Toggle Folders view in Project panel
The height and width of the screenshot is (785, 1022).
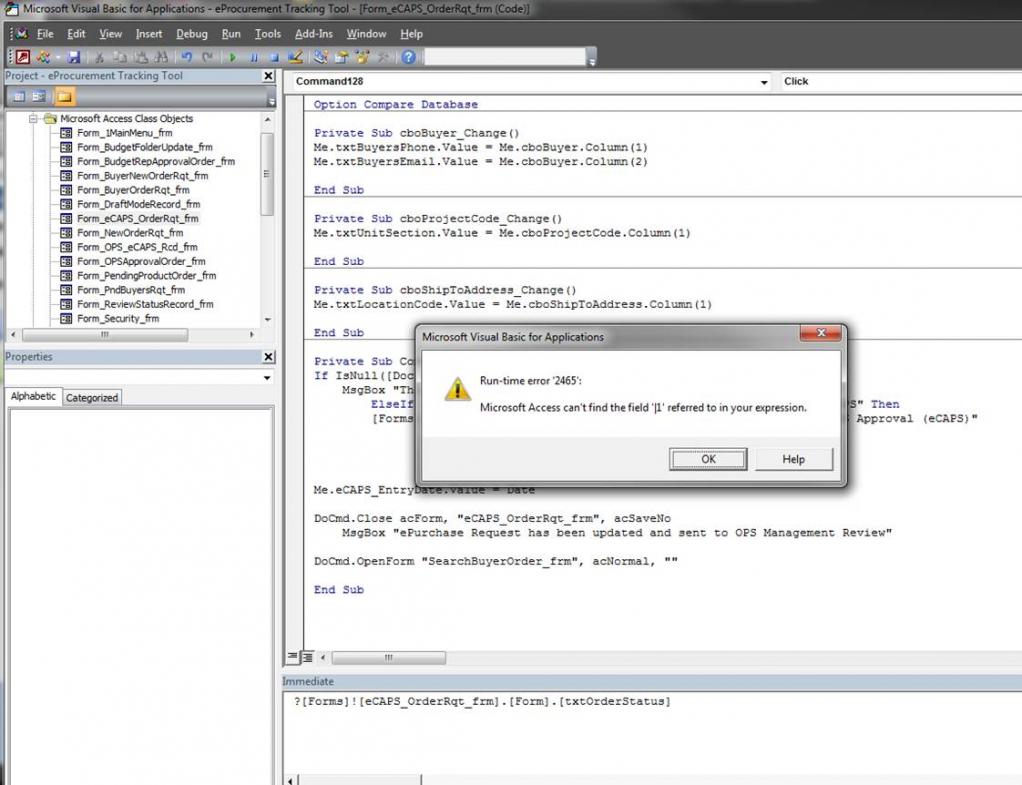(x=64, y=97)
